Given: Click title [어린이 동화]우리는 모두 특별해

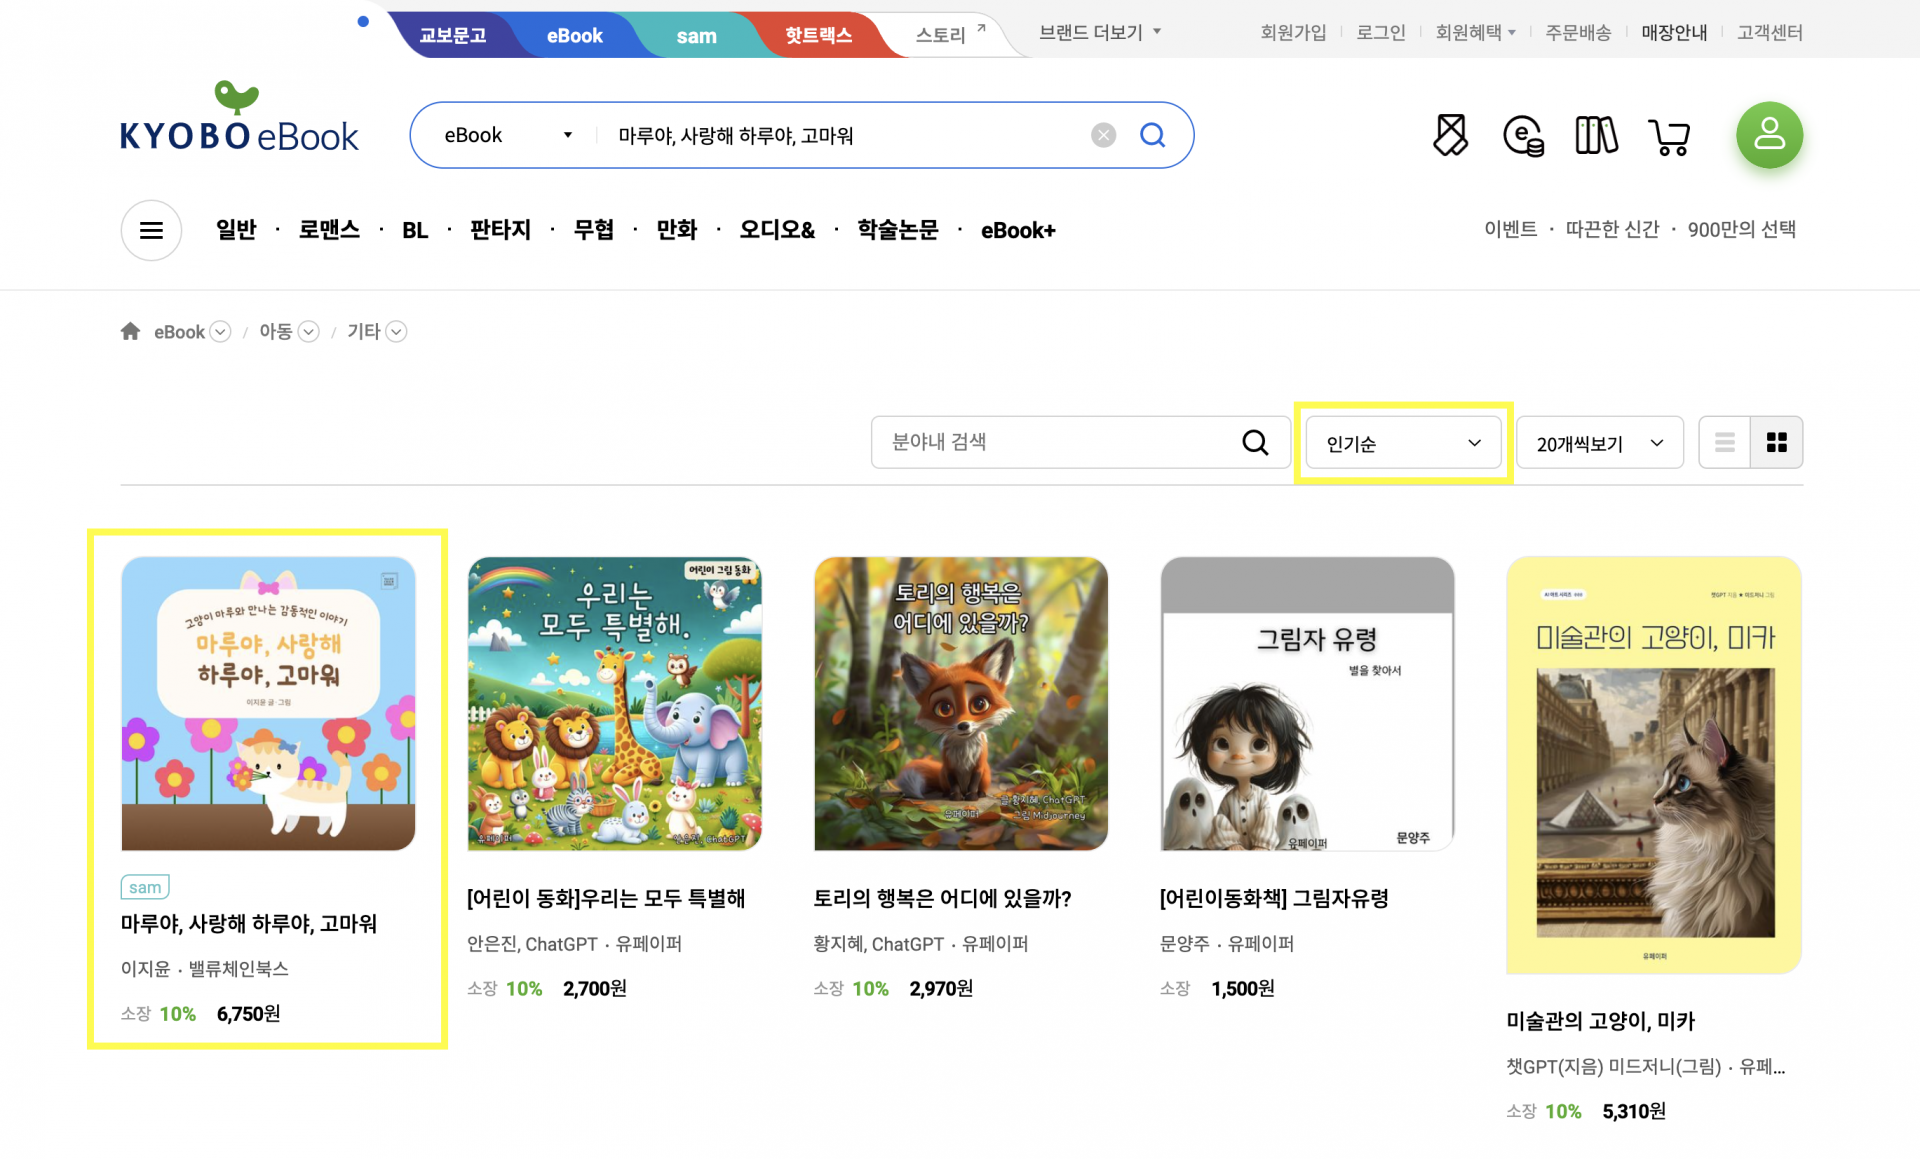Looking at the screenshot, I should [606, 899].
